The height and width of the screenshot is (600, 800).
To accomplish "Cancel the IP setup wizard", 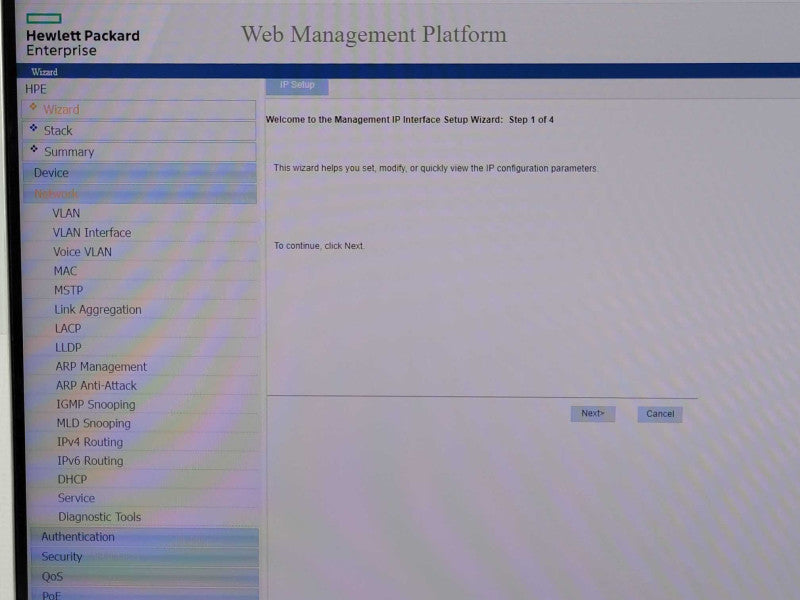I will [x=660, y=414].
